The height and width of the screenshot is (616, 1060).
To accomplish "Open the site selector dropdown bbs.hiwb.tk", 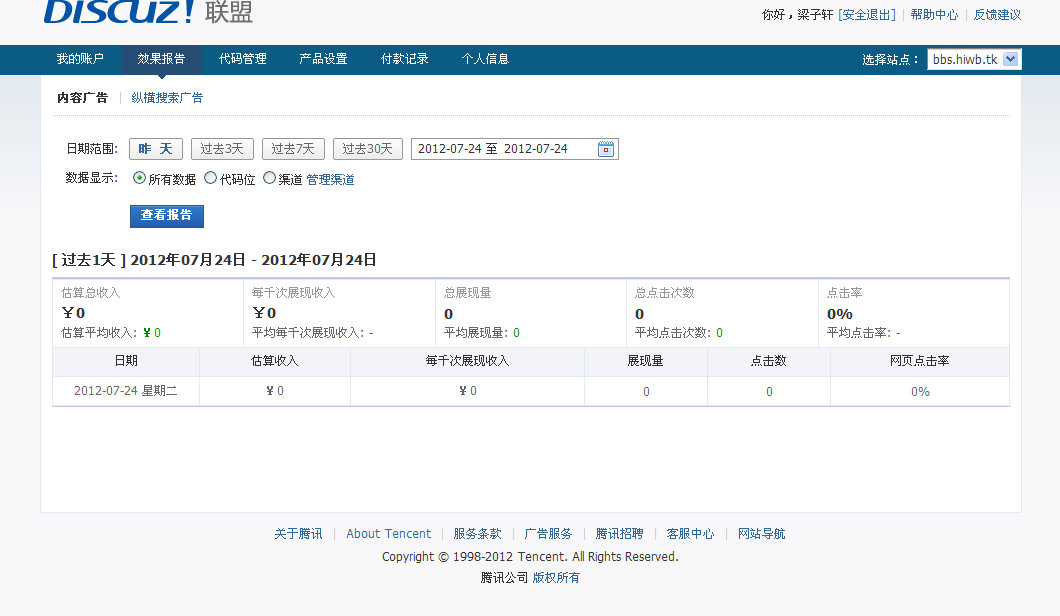I will point(974,60).
